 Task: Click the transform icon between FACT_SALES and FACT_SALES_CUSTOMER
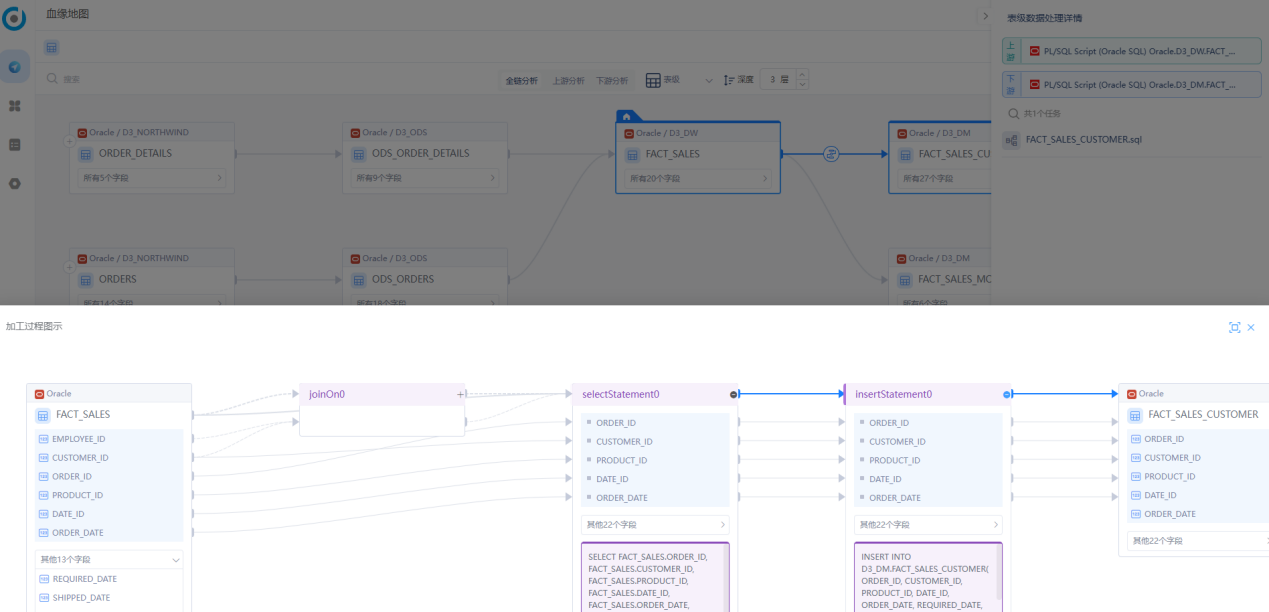click(x=831, y=154)
